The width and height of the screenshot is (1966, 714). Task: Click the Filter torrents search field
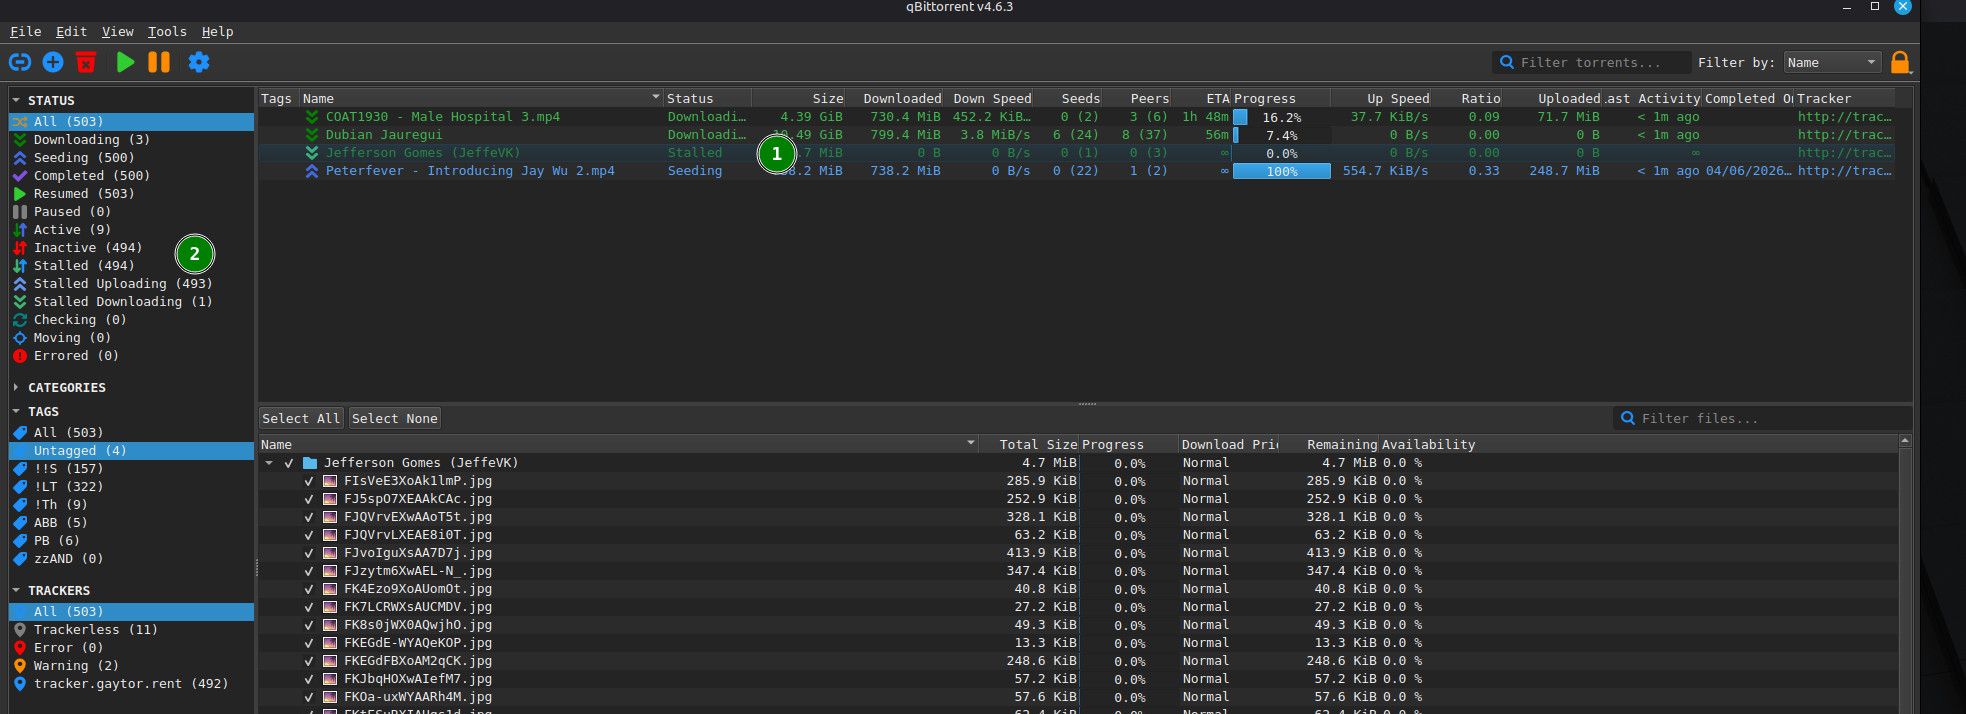pos(1591,62)
